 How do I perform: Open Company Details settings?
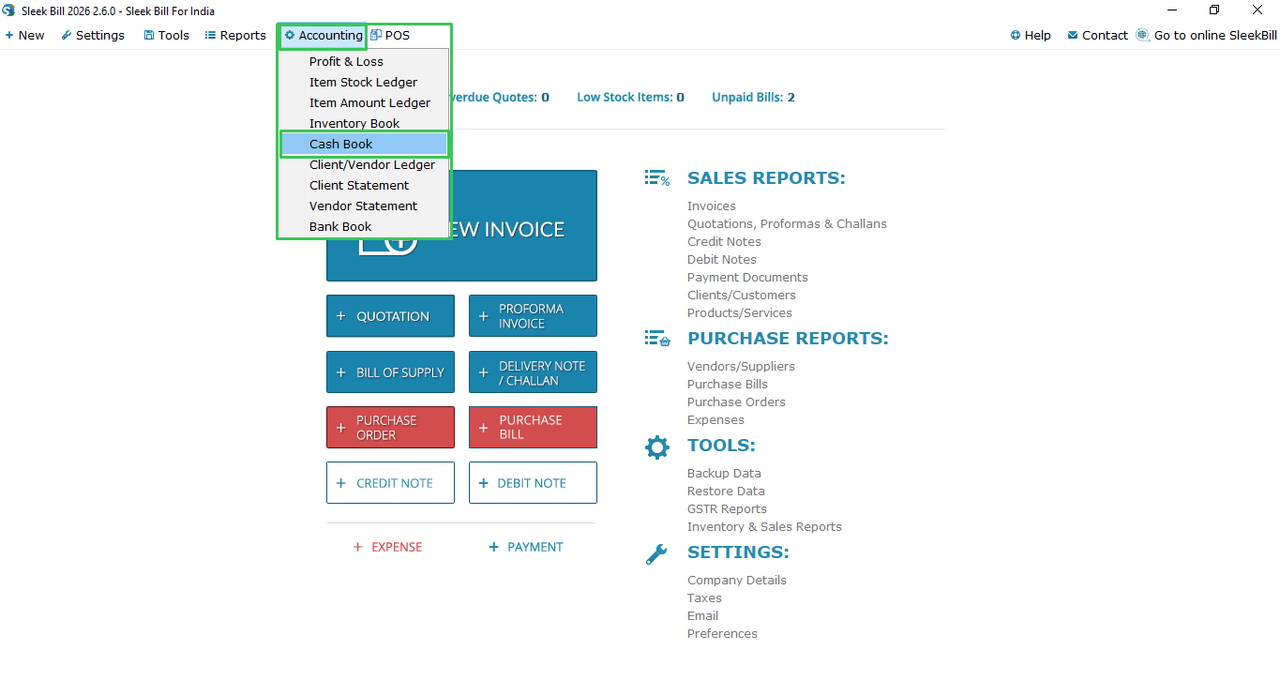(x=737, y=580)
